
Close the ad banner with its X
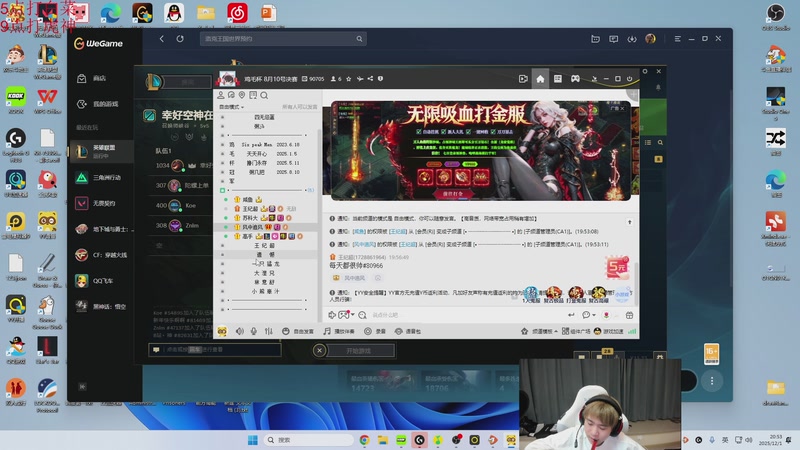click(622, 108)
